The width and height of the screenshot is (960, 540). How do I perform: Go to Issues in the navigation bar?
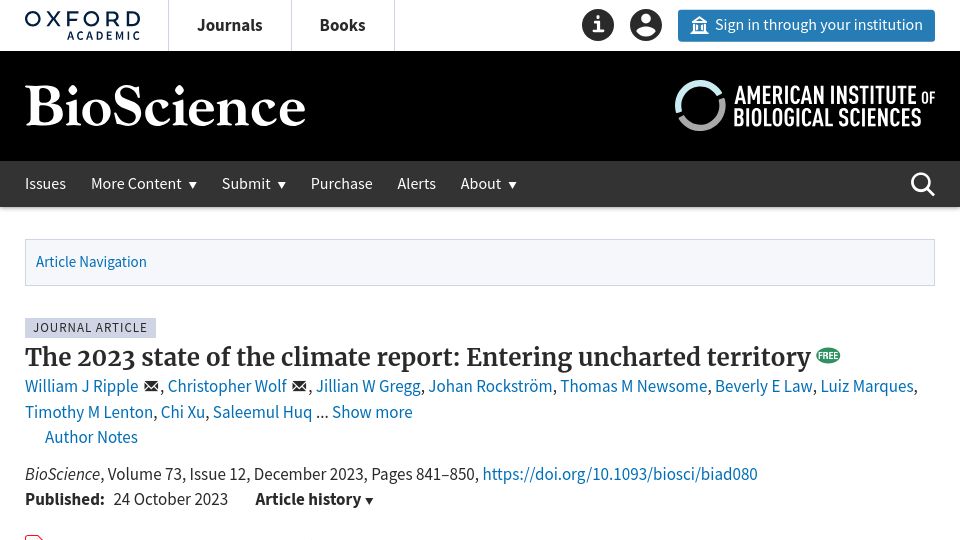[45, 184]
